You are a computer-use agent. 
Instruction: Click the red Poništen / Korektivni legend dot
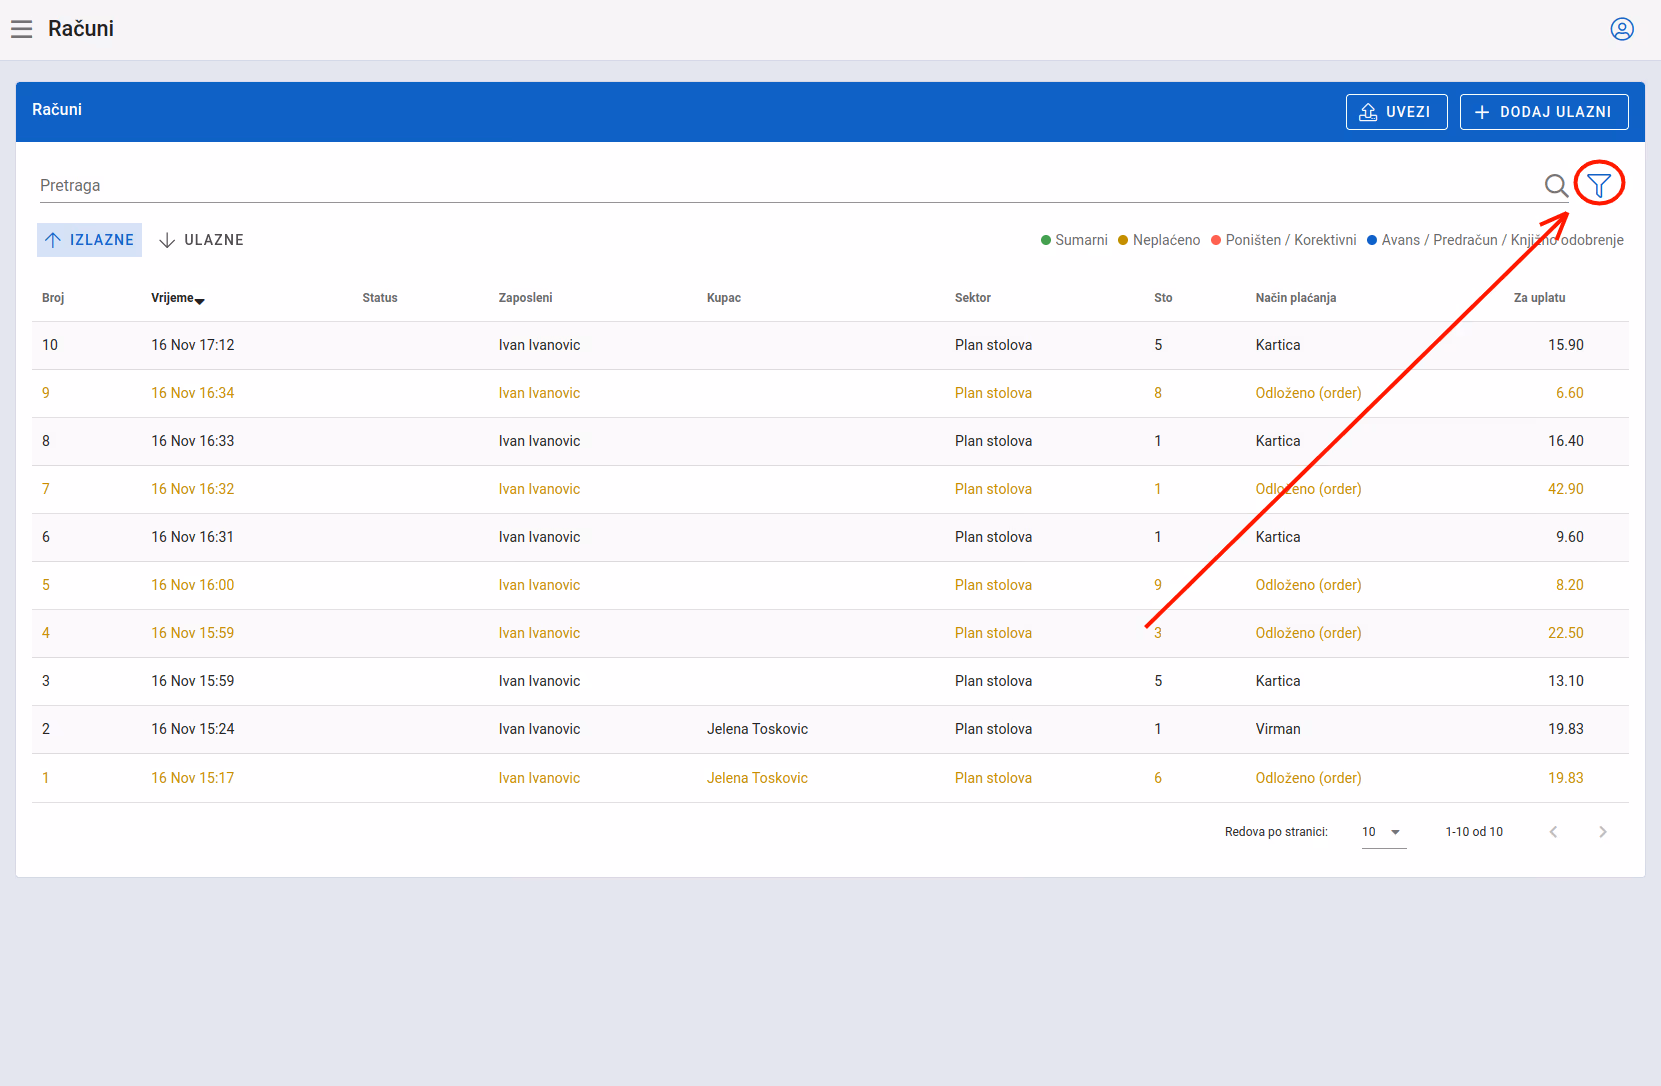click(1216, 240)
